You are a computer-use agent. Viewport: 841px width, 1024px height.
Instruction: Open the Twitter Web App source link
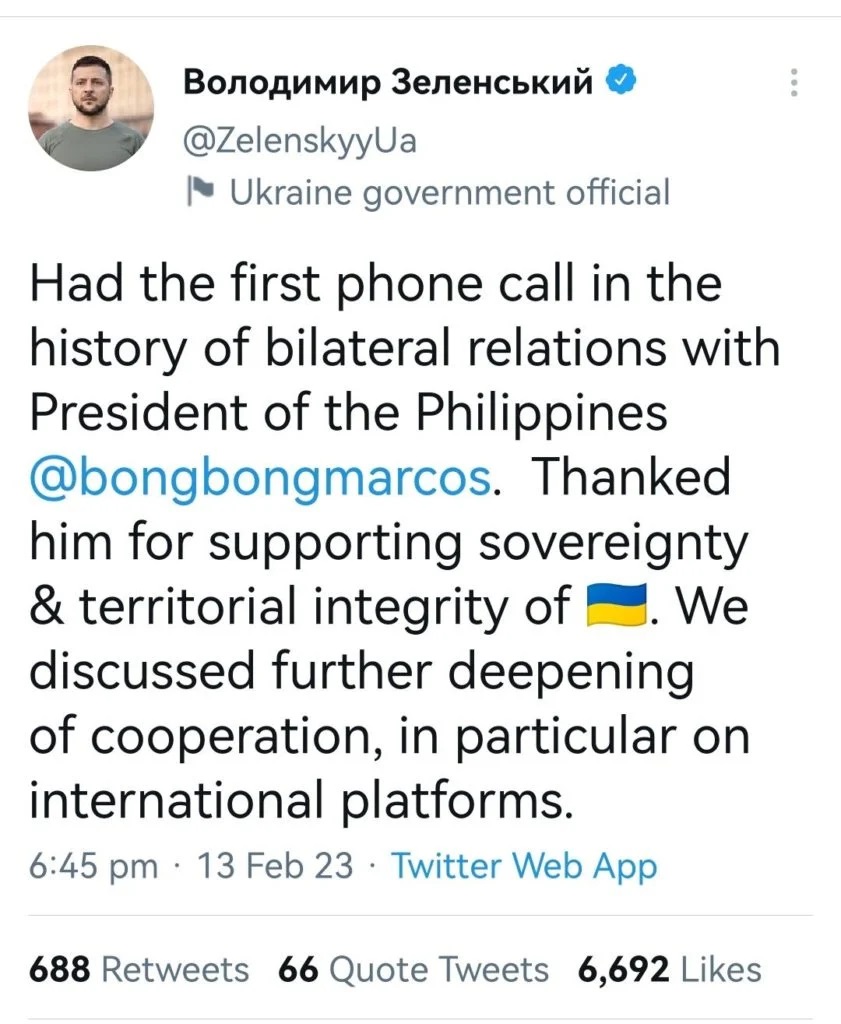coord(524,865)
